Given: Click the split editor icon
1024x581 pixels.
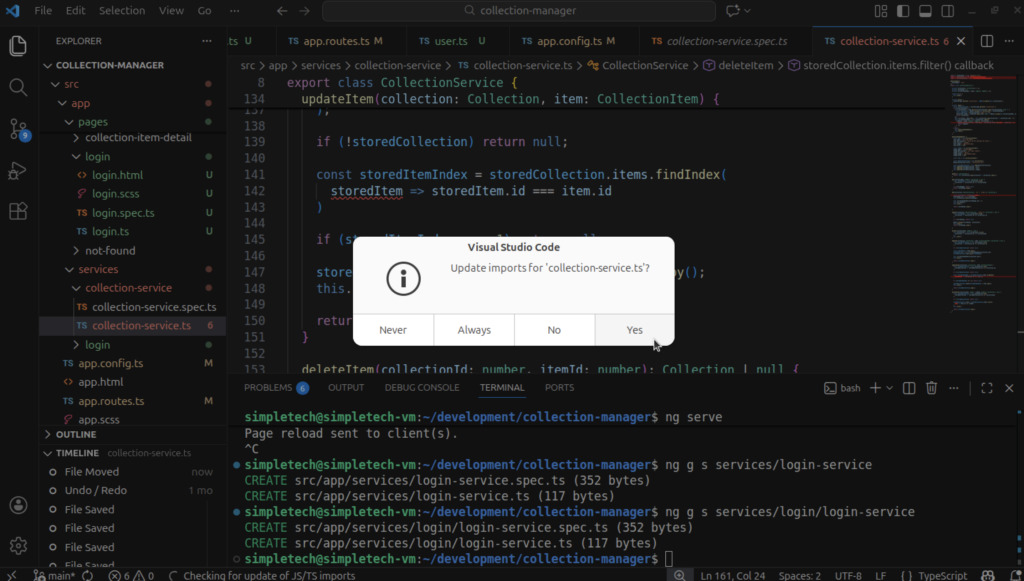Looking at the screenshot, I should [x=986, y=42].
